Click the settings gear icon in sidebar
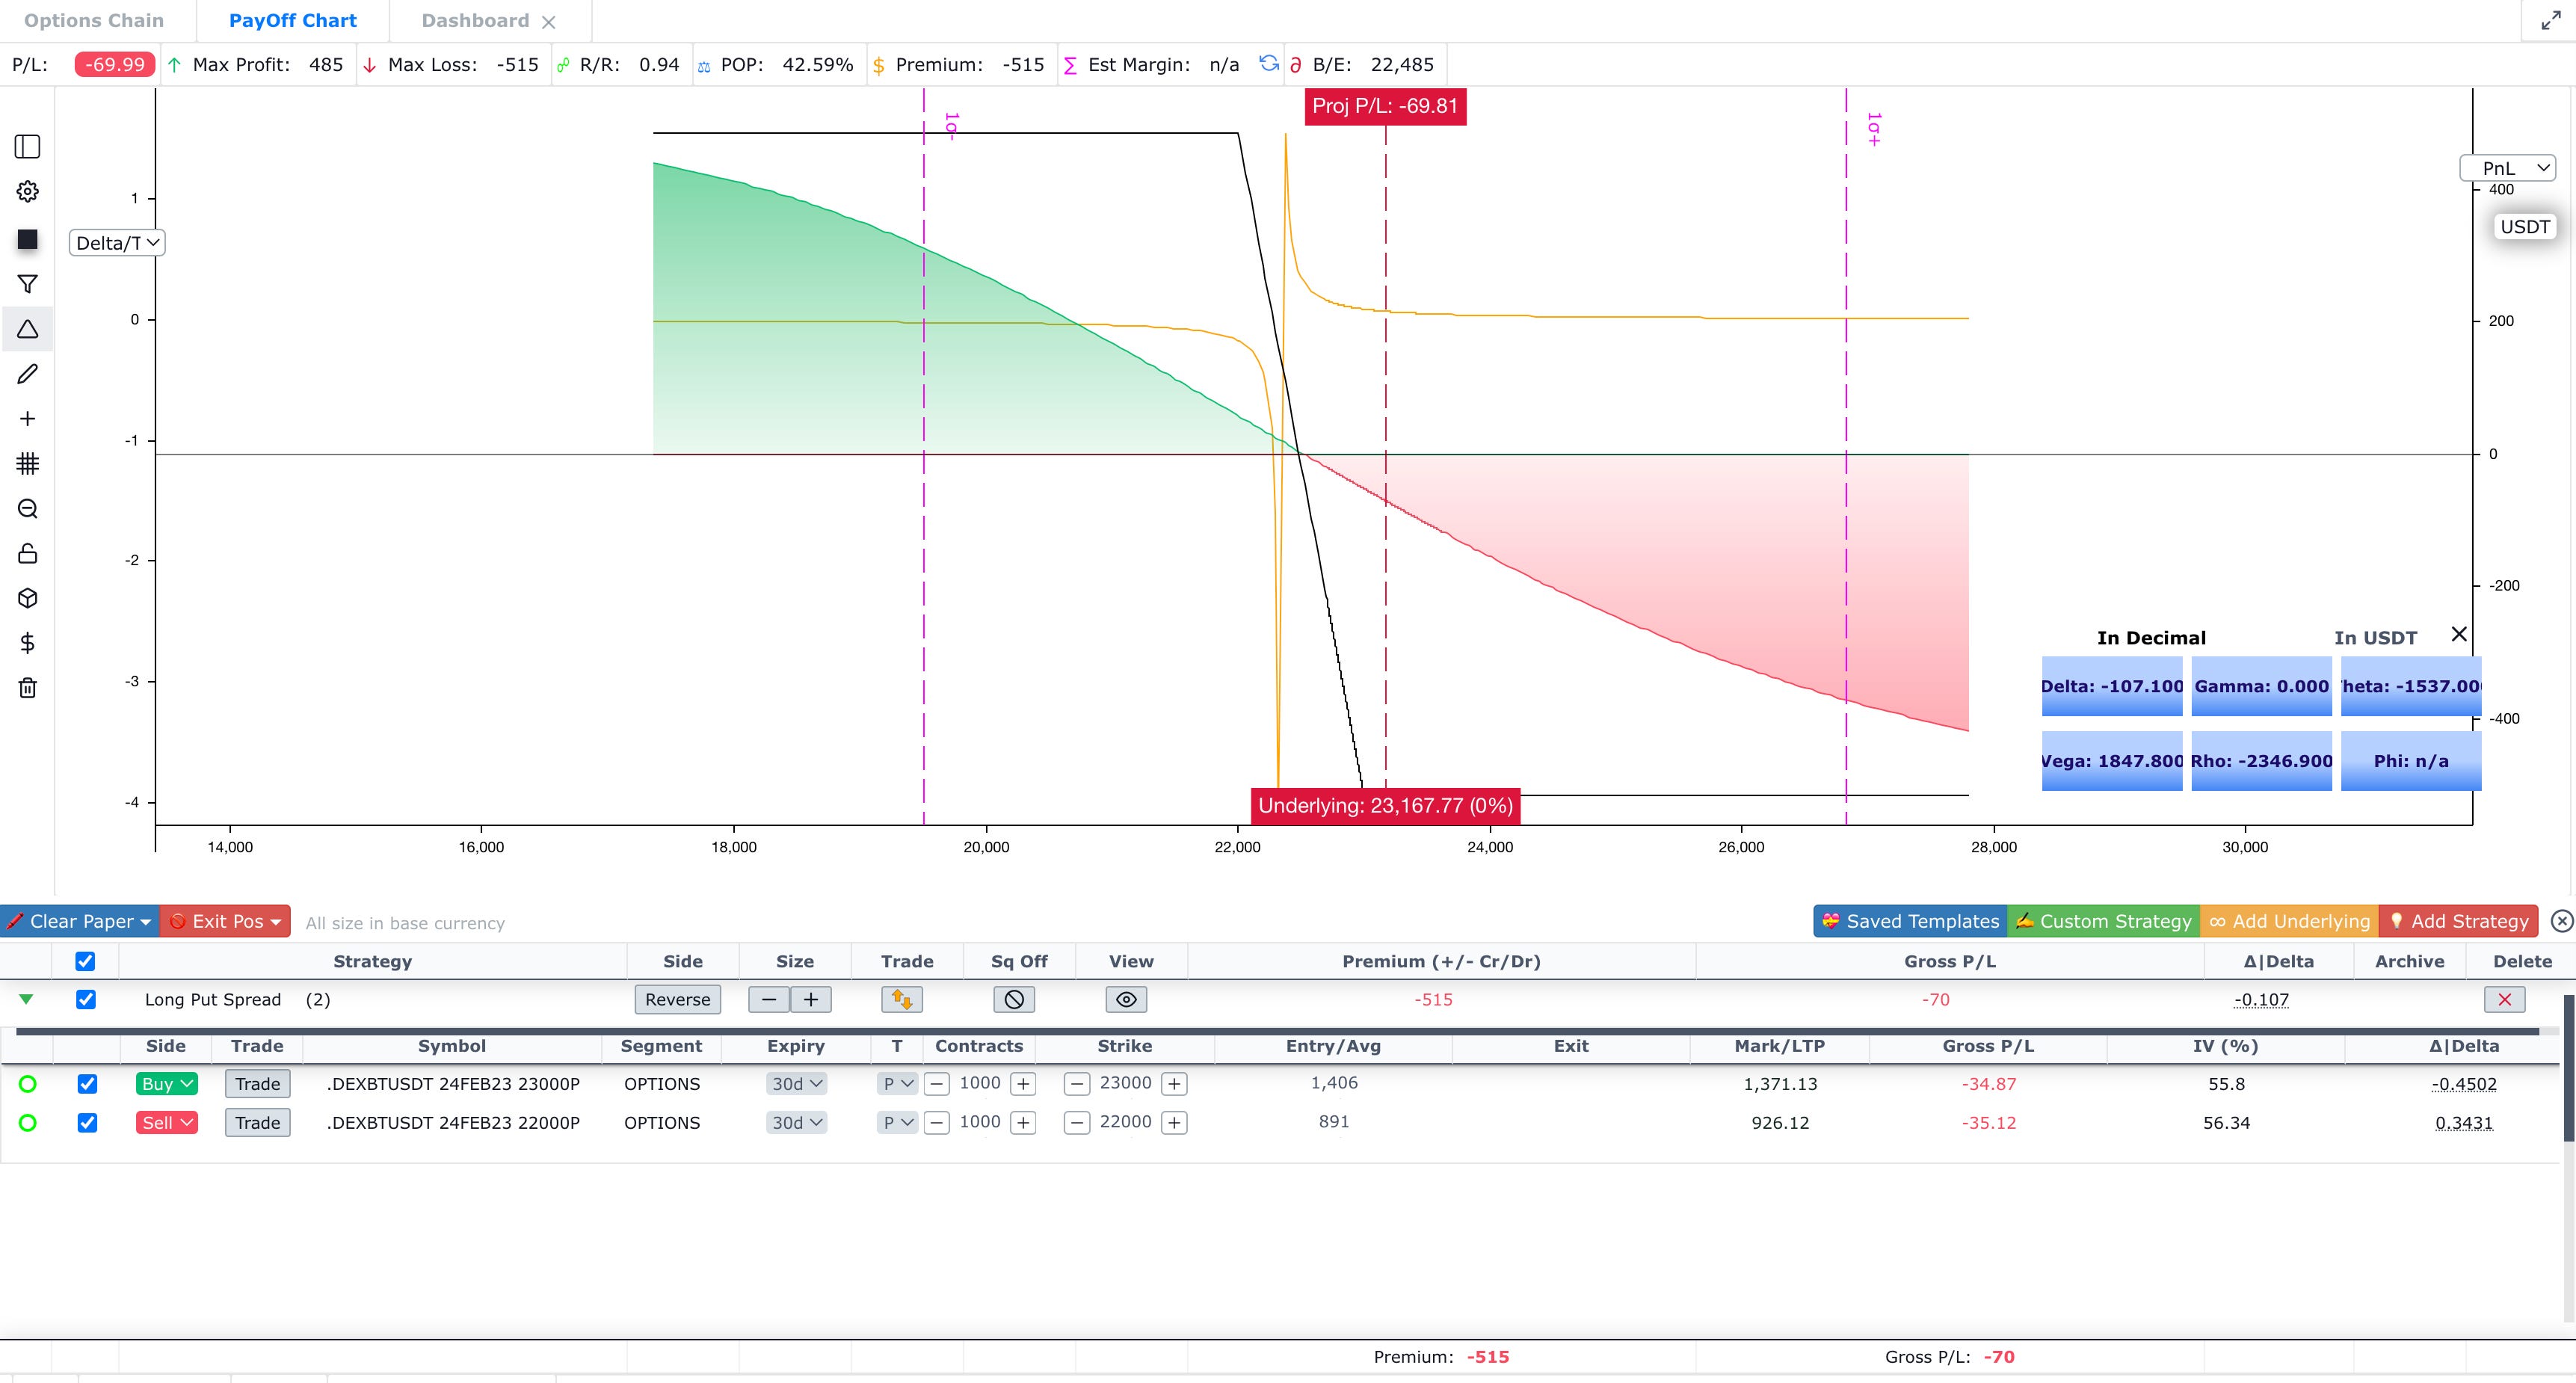This screenshot has width=2576, height=1383. pyautogui.click(x=27, y=191)
